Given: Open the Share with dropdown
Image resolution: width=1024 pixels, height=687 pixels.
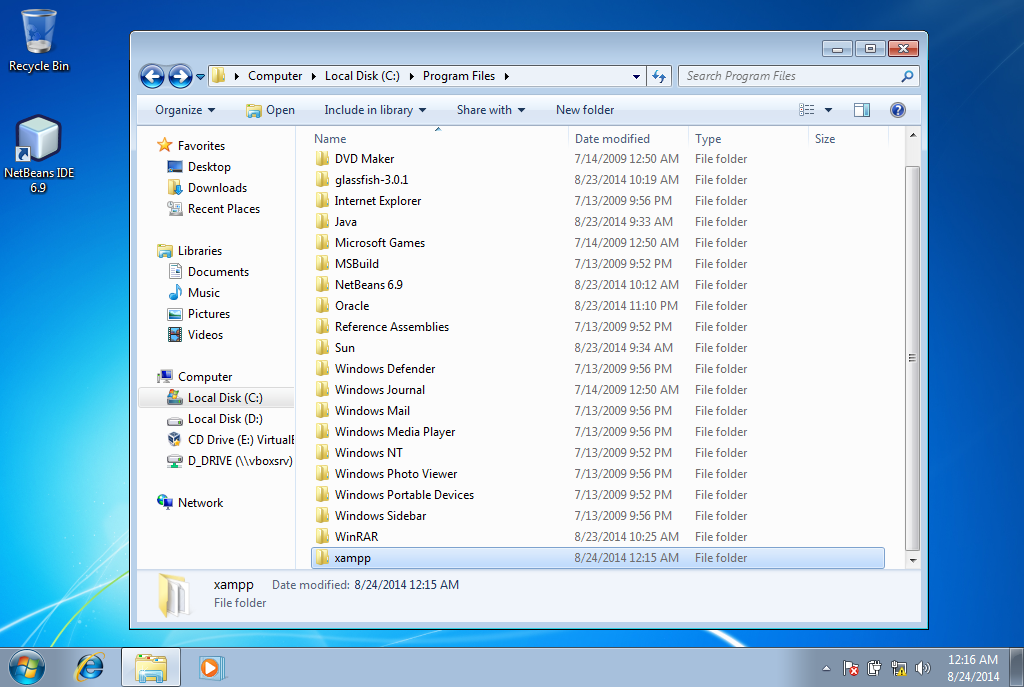Looking at the screenshot, I should click(x=490, y=110).
